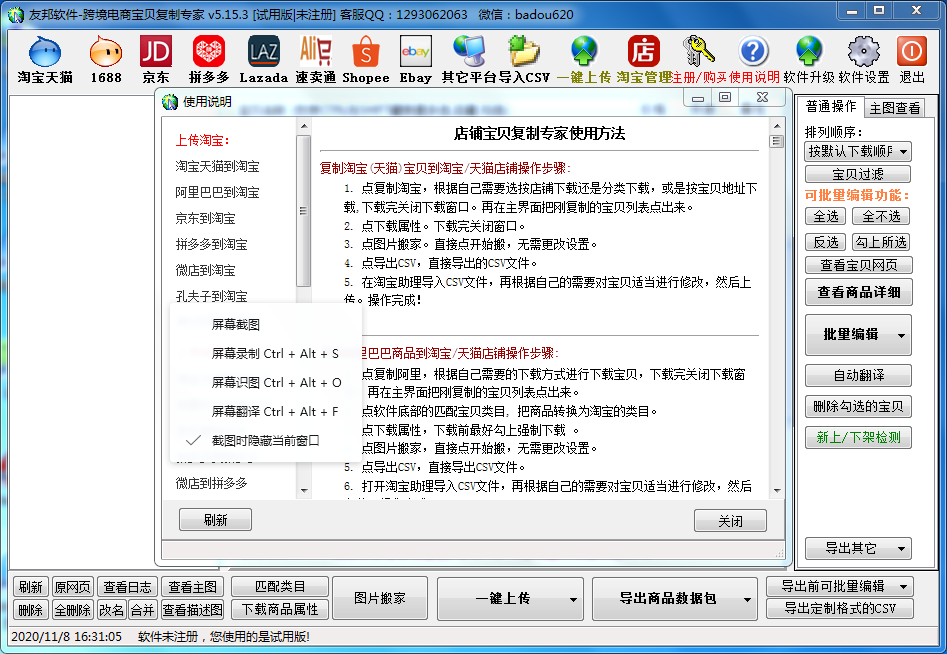Open the 淘宝天猫 platform icon
Viewport: 947px width, 654px height.
pyautogui.click(x=44, y=59)
